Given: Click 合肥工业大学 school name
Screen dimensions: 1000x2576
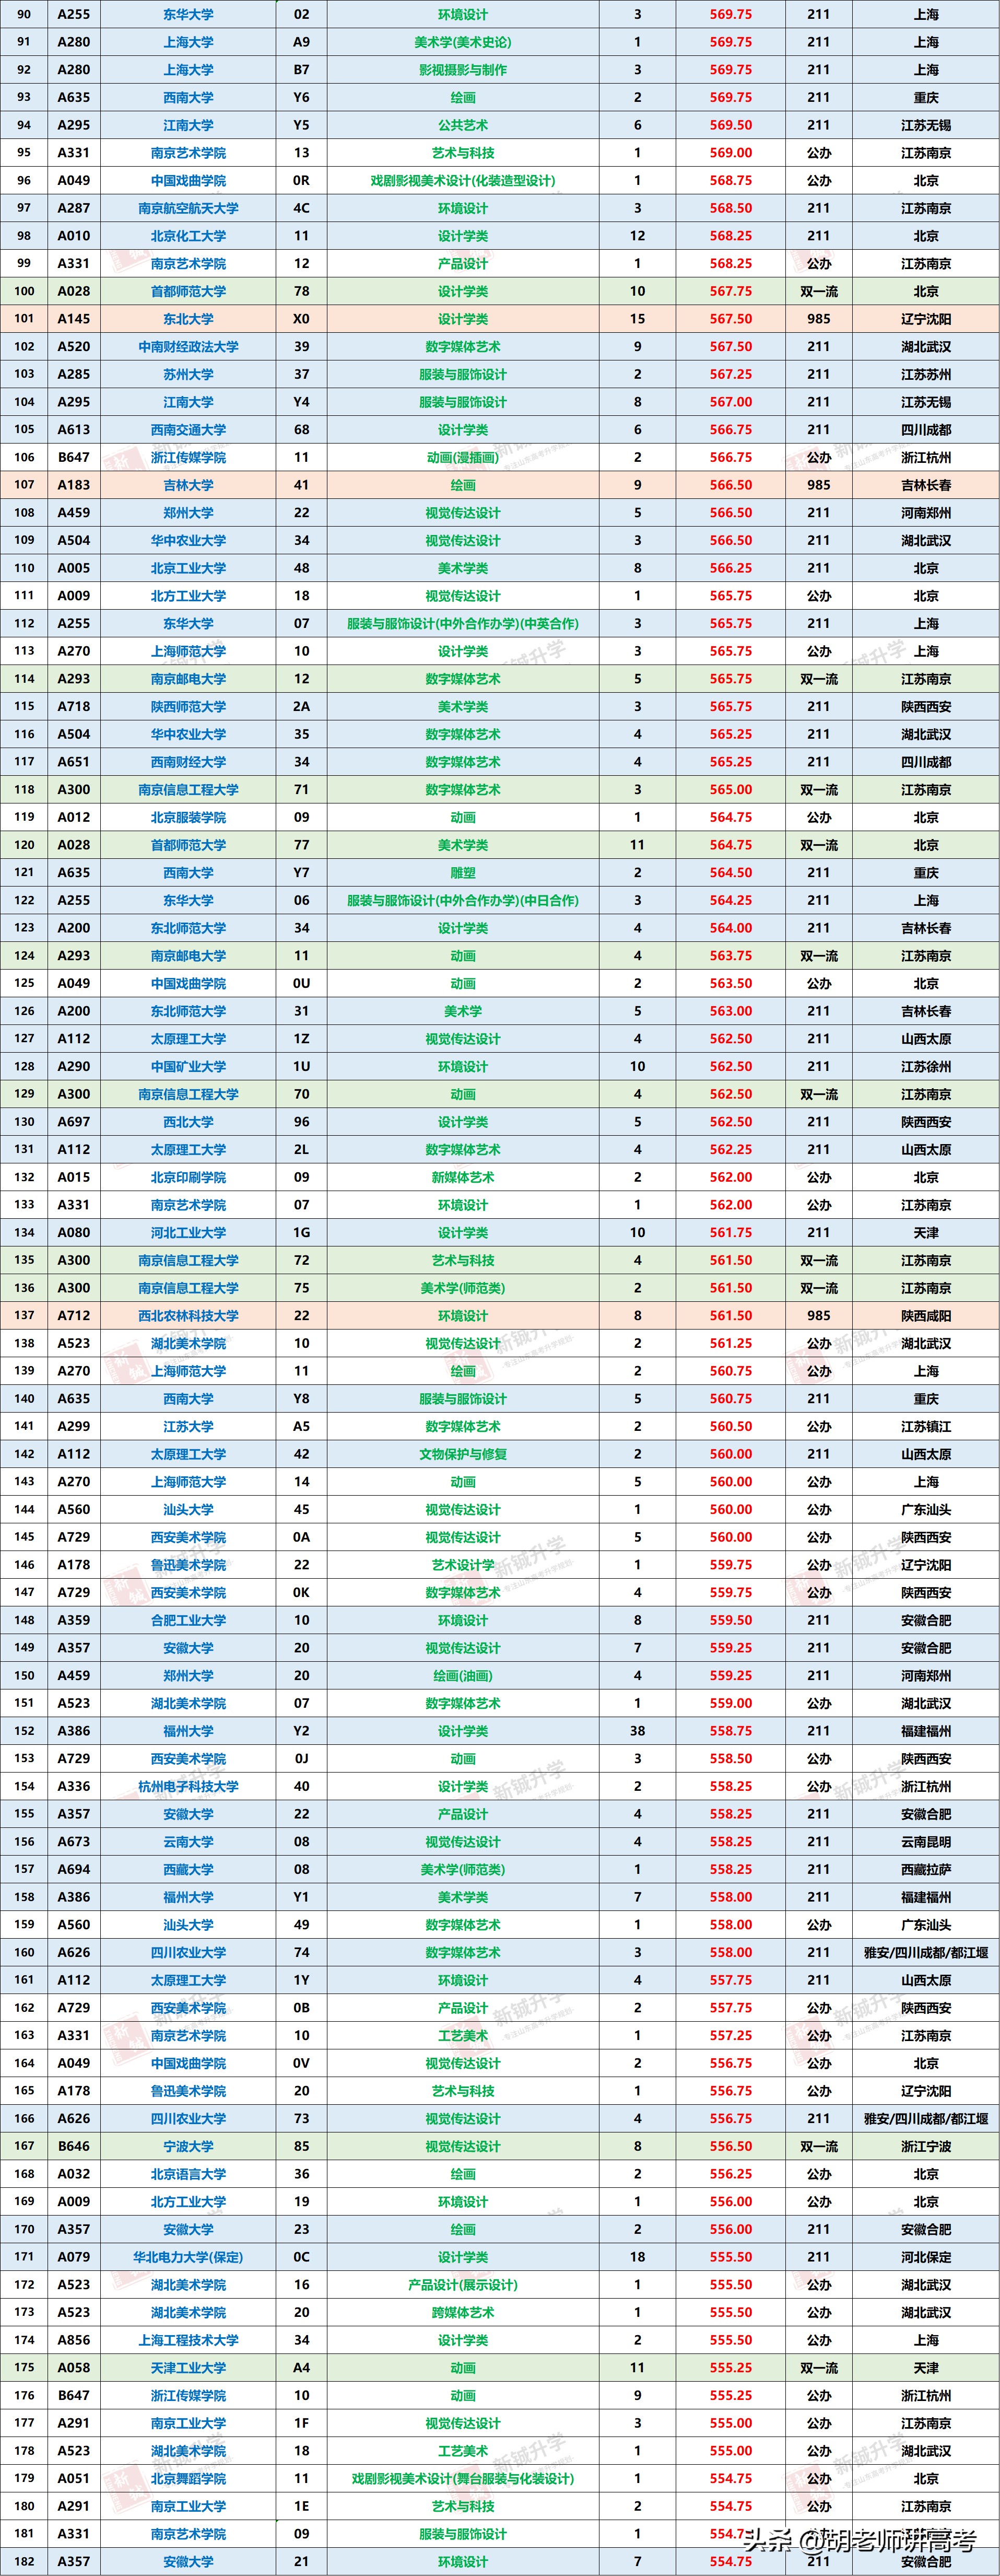Looking at the screenshot, I should click(x=188, y=1620).
